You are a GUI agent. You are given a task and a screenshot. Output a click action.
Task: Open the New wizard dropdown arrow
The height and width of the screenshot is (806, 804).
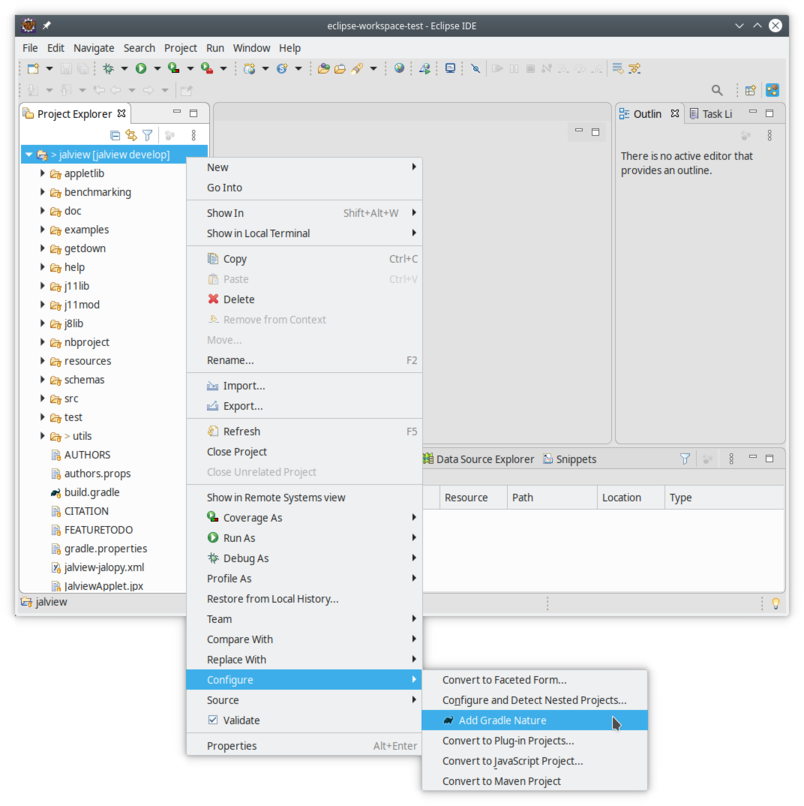(49, 68)
